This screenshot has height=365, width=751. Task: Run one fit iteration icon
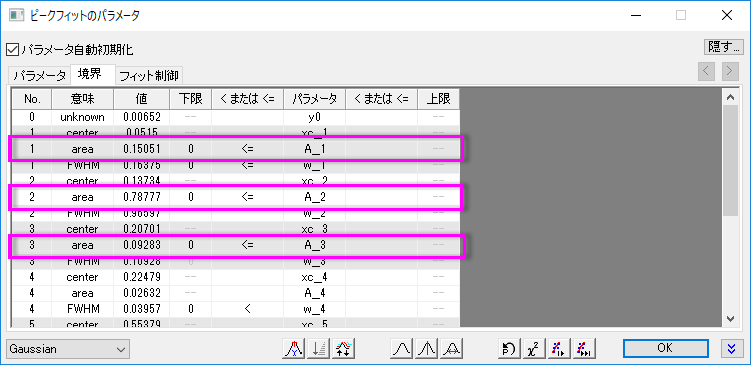coord(558,349)
